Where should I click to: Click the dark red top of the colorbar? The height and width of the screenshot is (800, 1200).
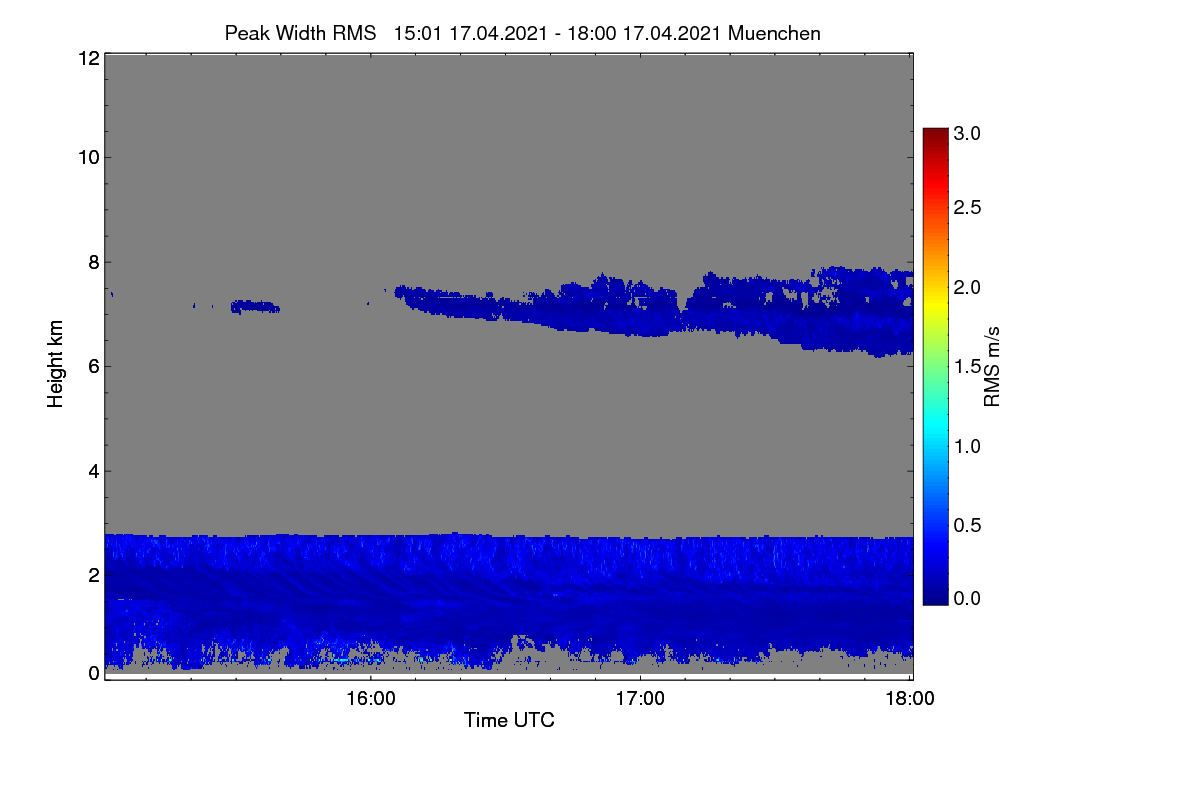pyautogui.click(x=934, y=136)
